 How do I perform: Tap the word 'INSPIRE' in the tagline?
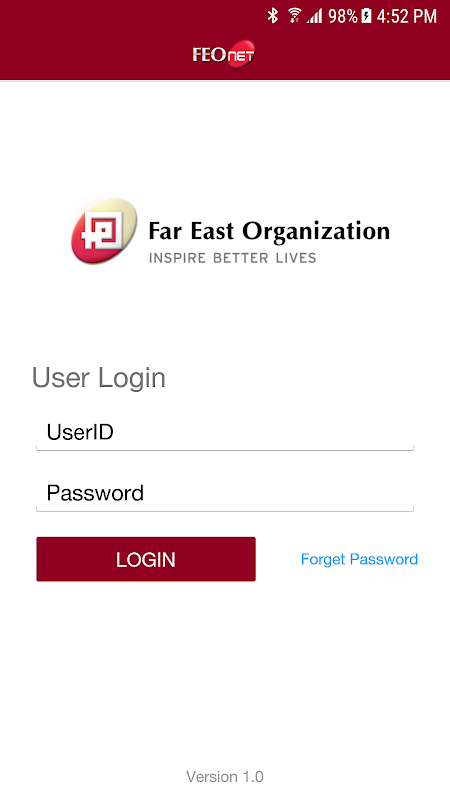(178, 258)
